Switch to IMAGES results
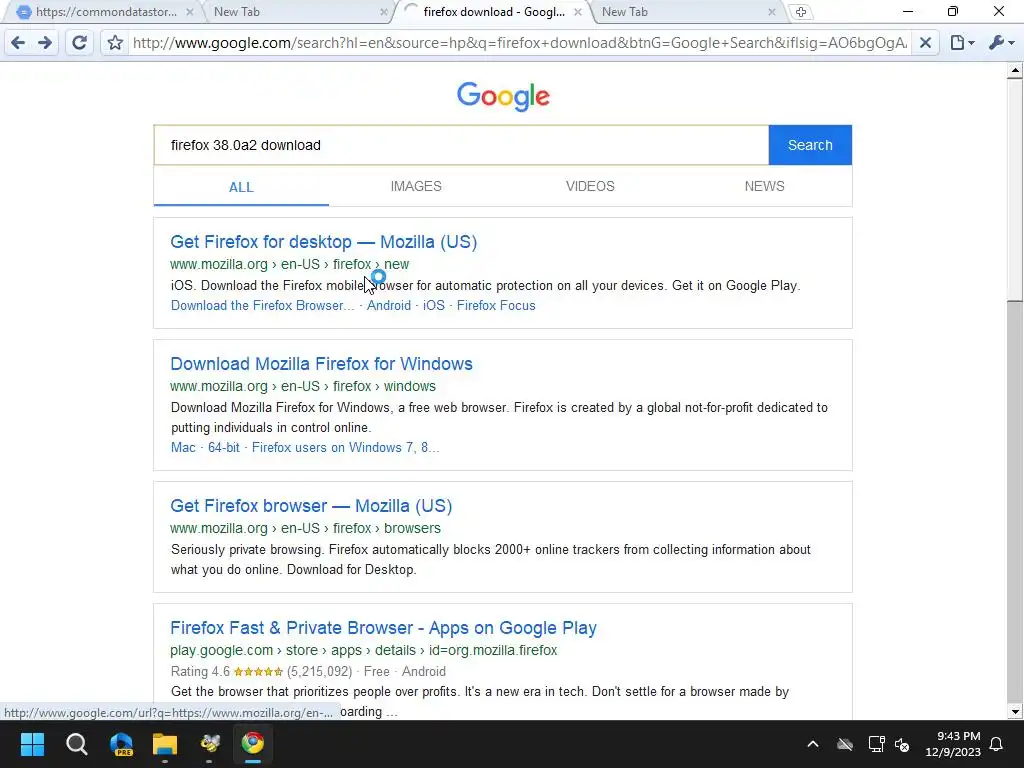The image size is (1024, 768). (x=416, y=186)
